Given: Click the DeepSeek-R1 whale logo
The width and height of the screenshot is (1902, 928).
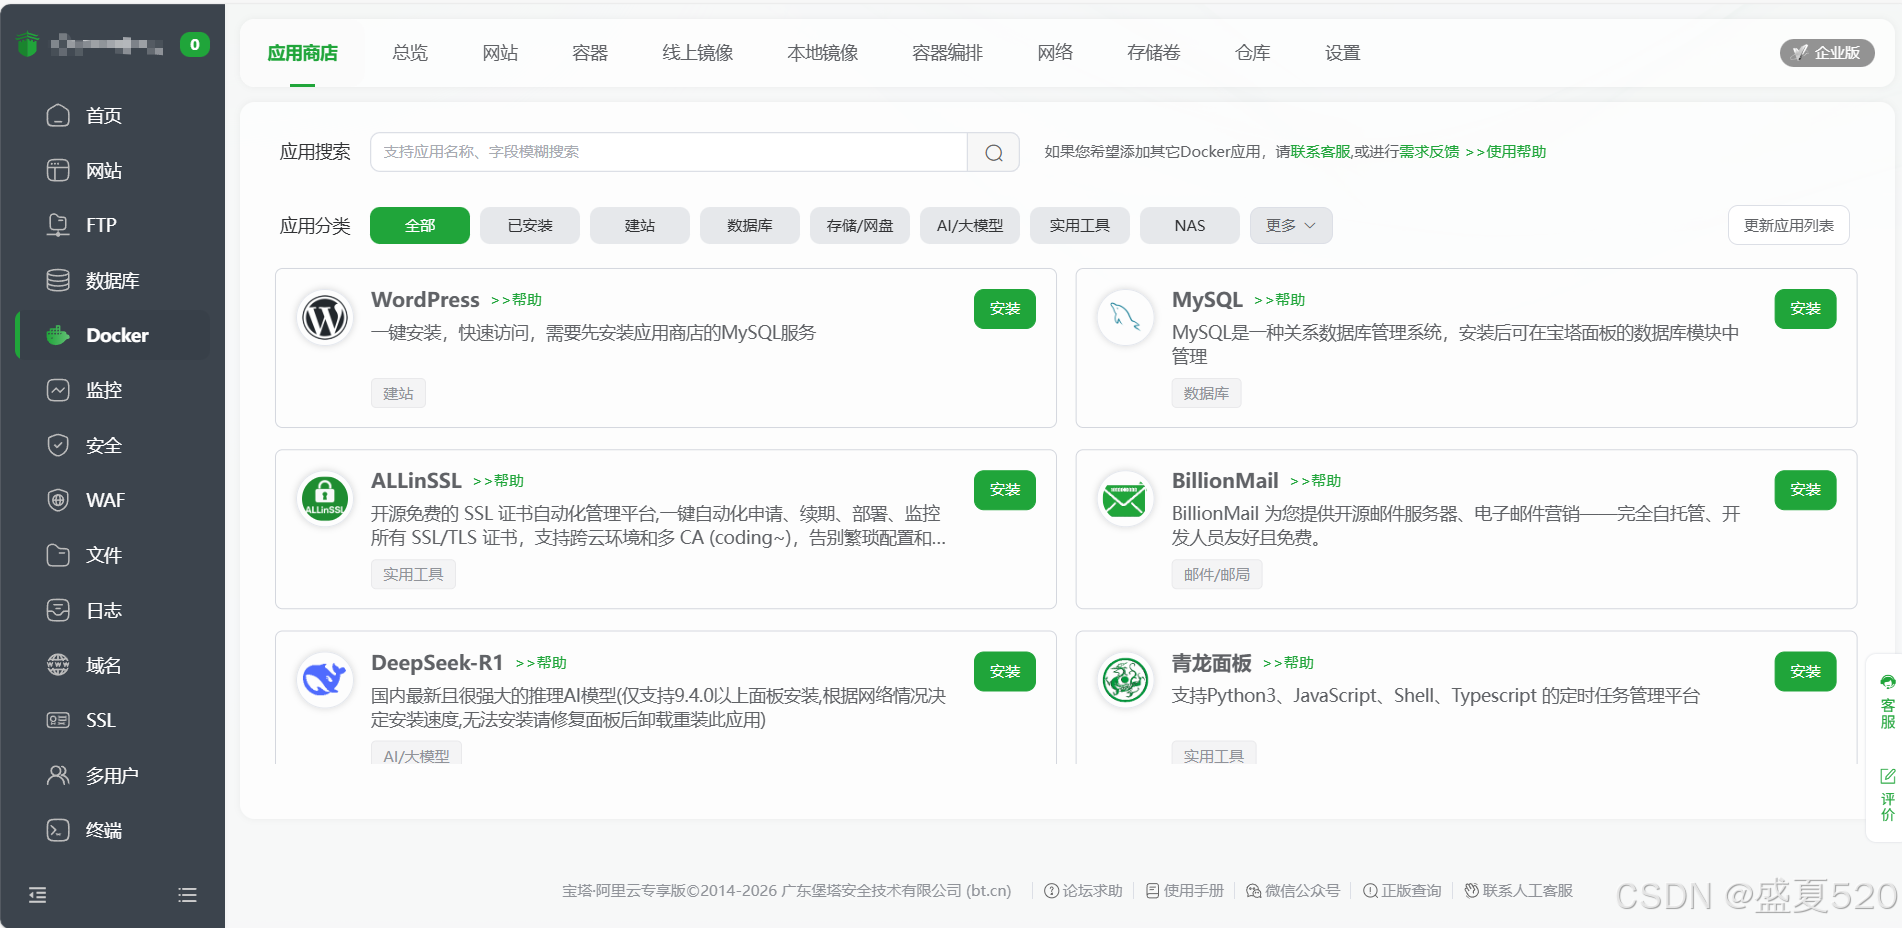Looking at the screenshot, I should [x=325, y=680].
